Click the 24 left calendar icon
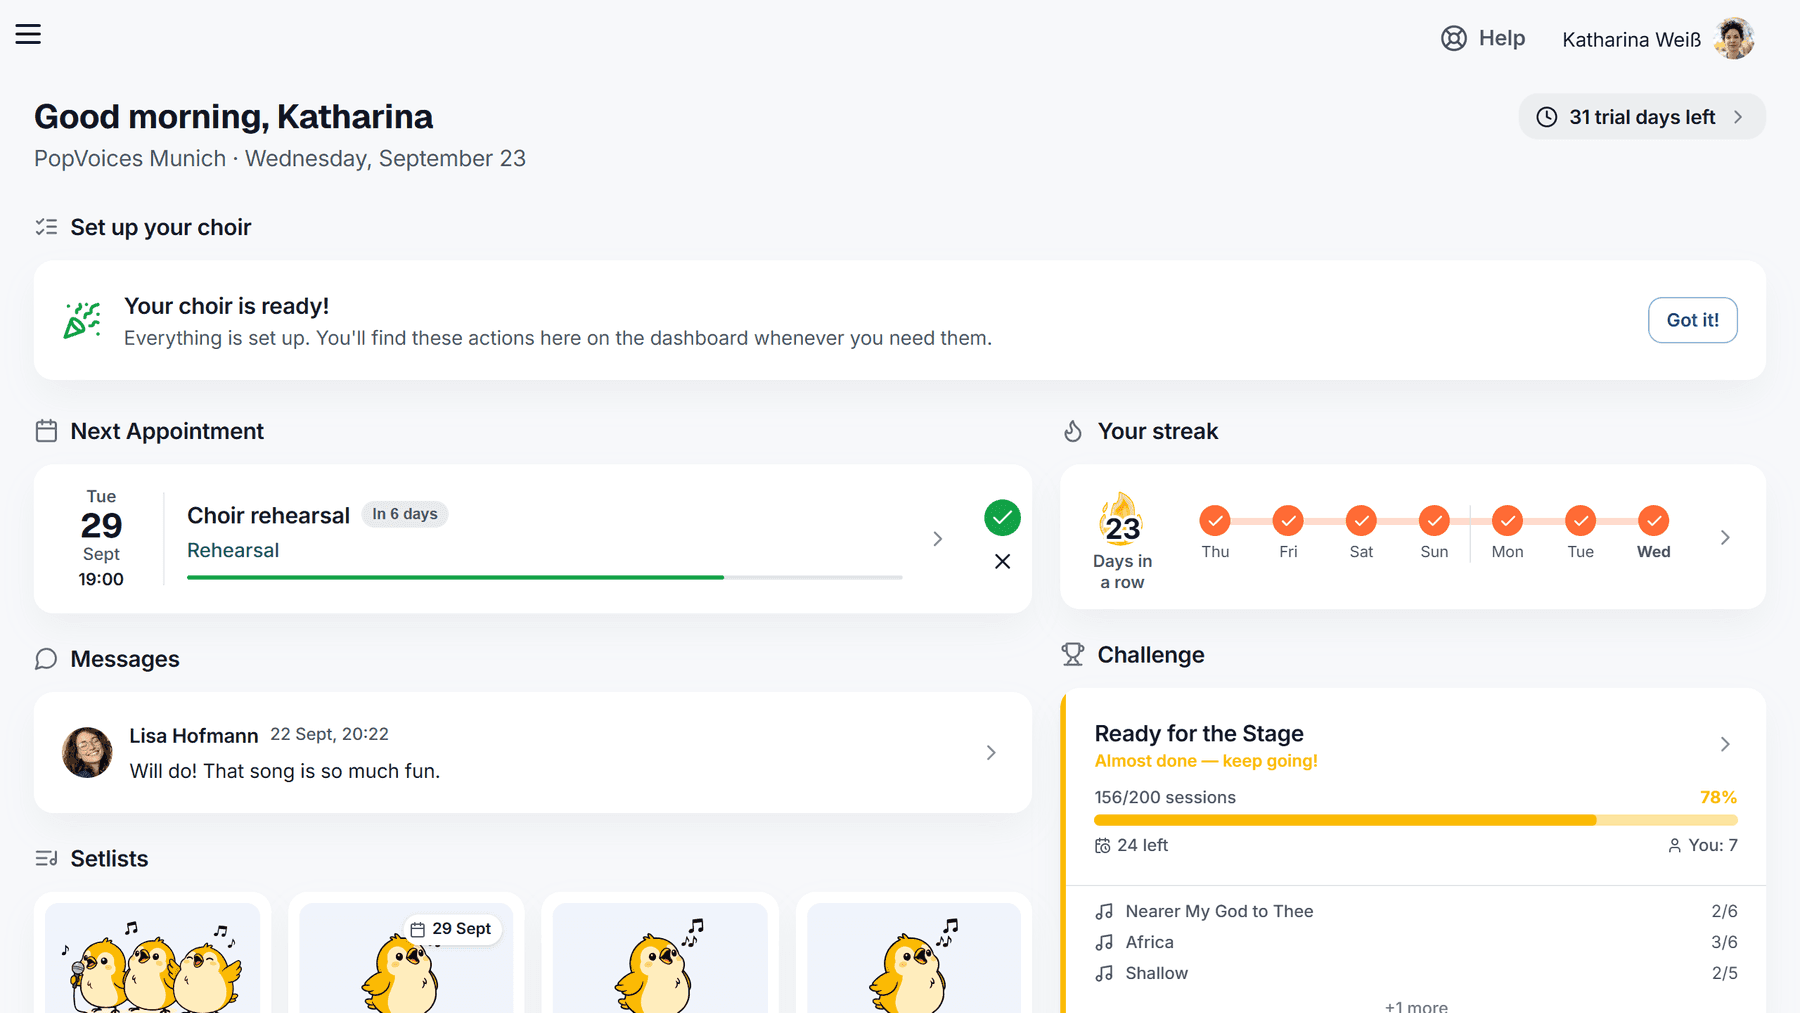1800x1013 pixels. point(1103,846)
